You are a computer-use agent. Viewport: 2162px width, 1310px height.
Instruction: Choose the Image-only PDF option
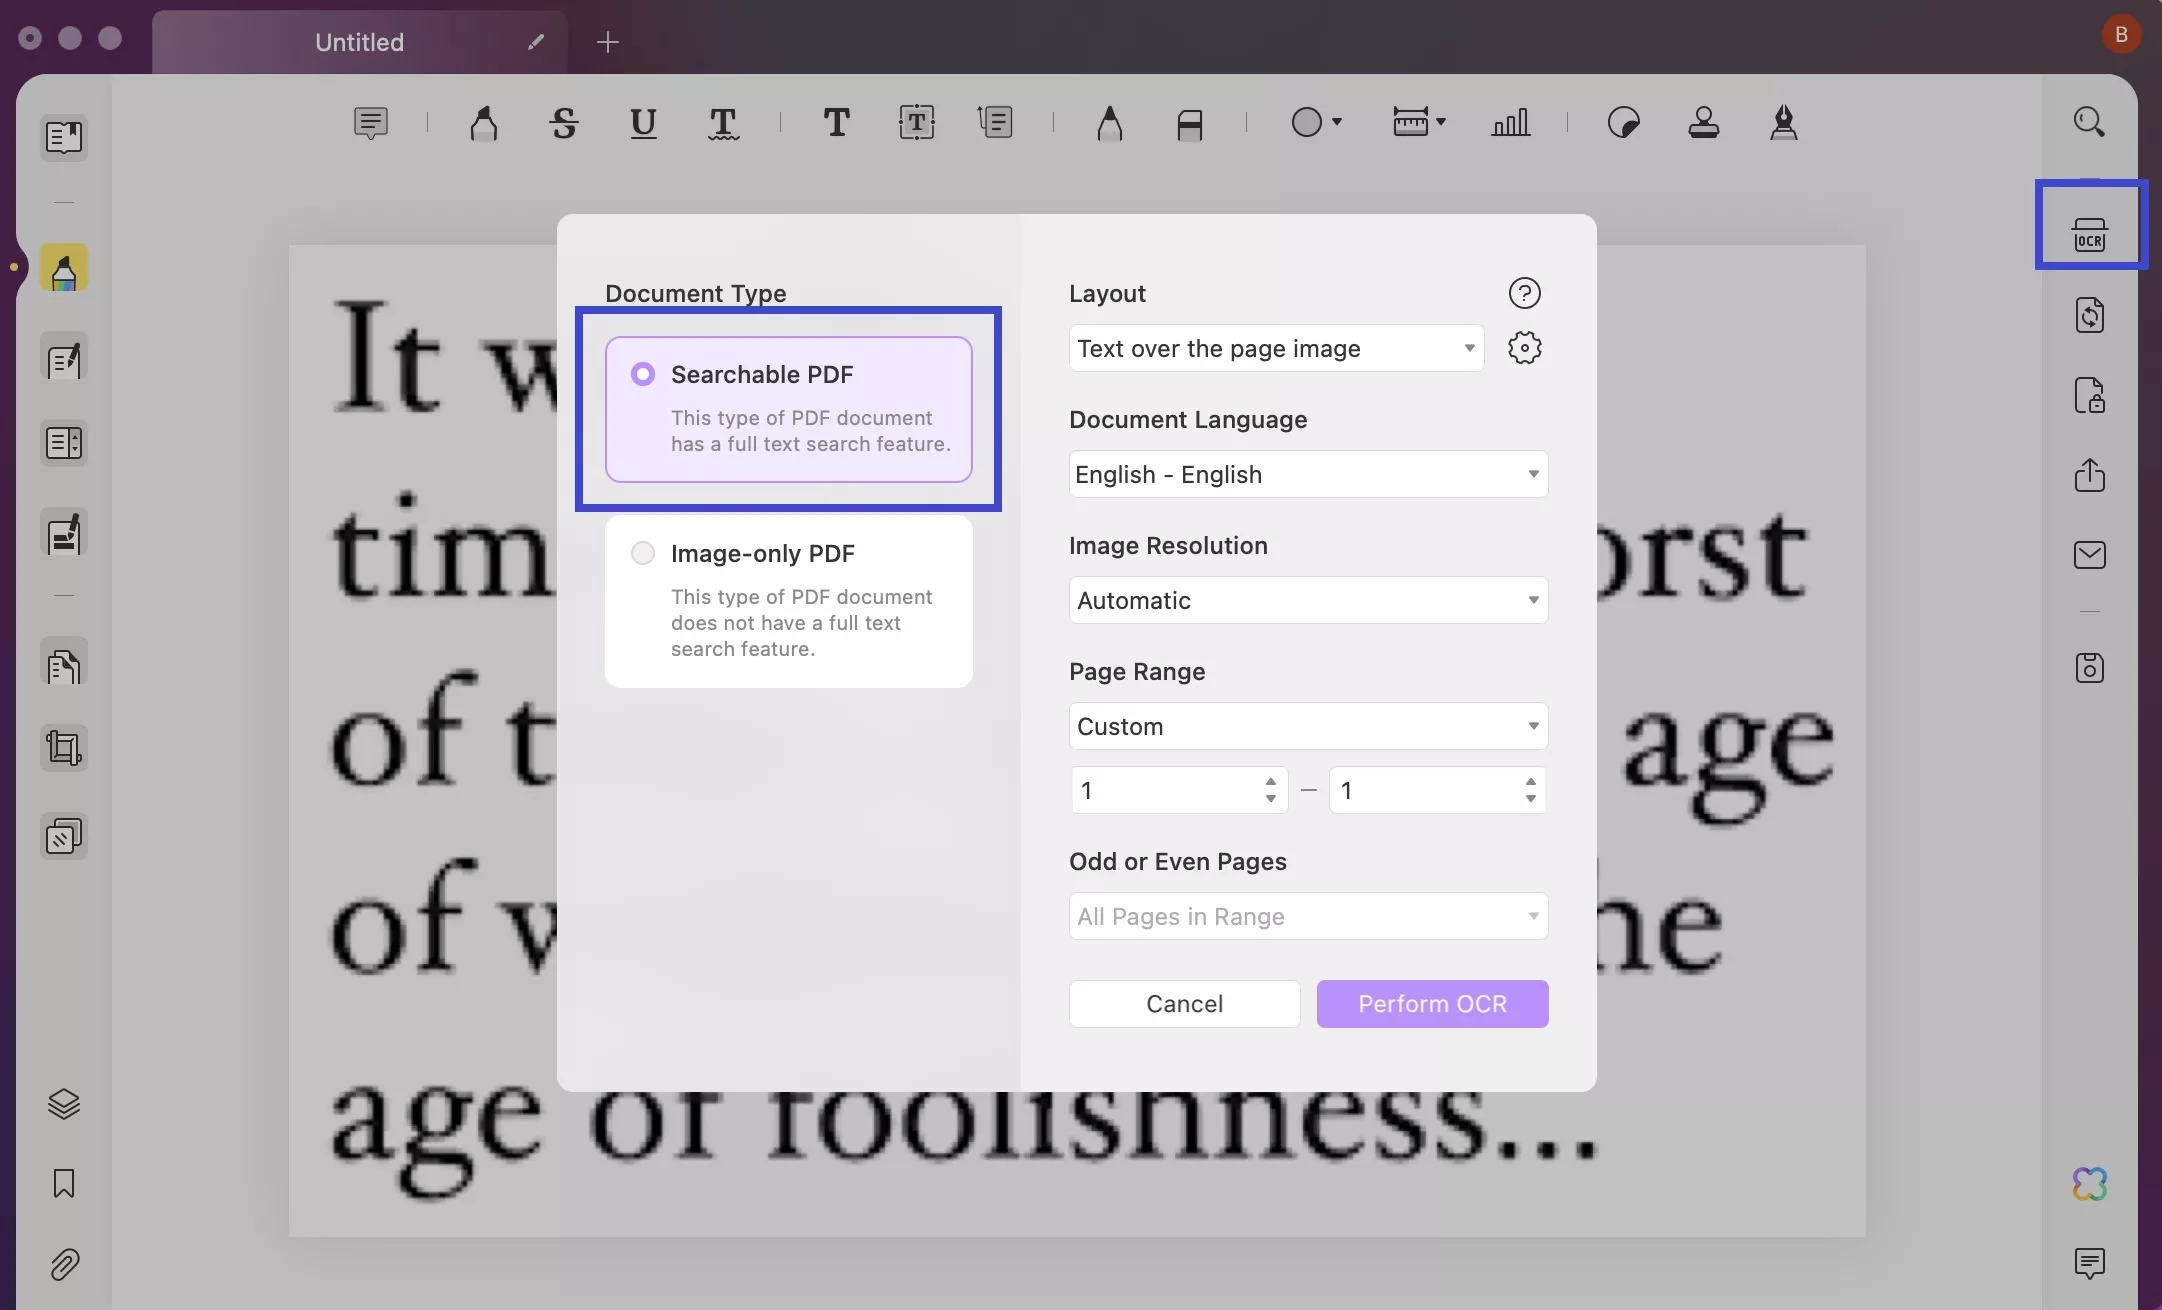643,552
